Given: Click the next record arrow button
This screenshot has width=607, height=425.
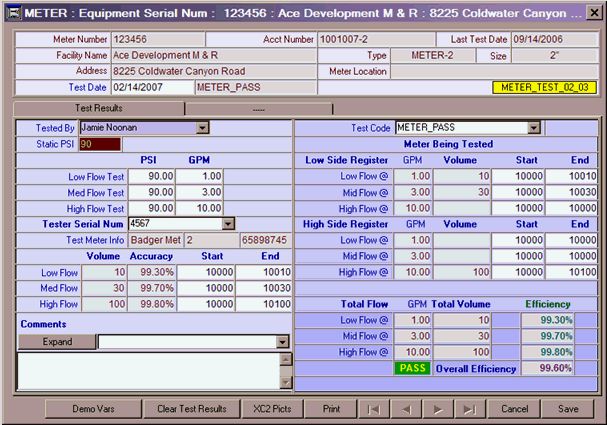Looking at the screenshot, I should (x=437, y=409).
